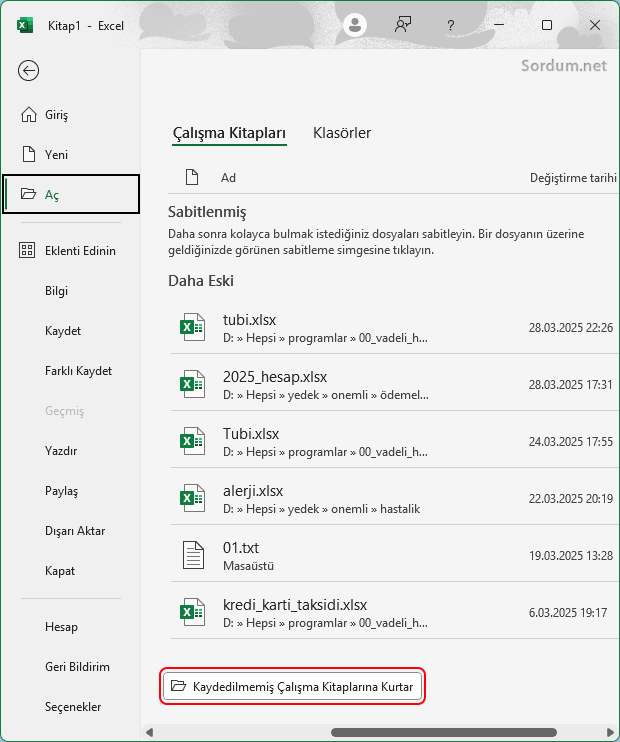Click the file type icon column header
Image resolution: width=620 pixels, height=742 pixels.
point(192,177)
